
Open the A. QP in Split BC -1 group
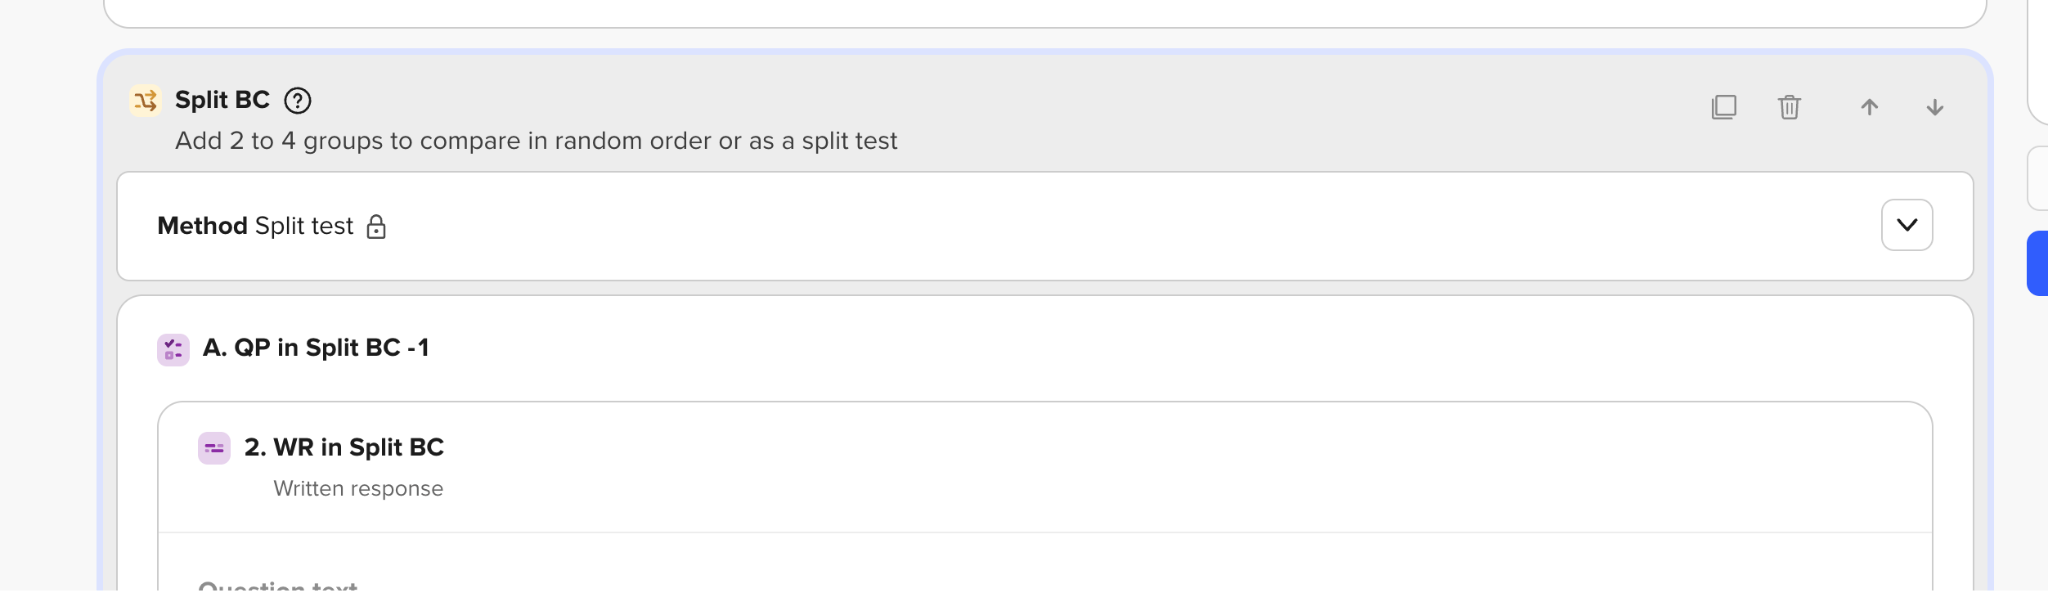click(316, 348)
